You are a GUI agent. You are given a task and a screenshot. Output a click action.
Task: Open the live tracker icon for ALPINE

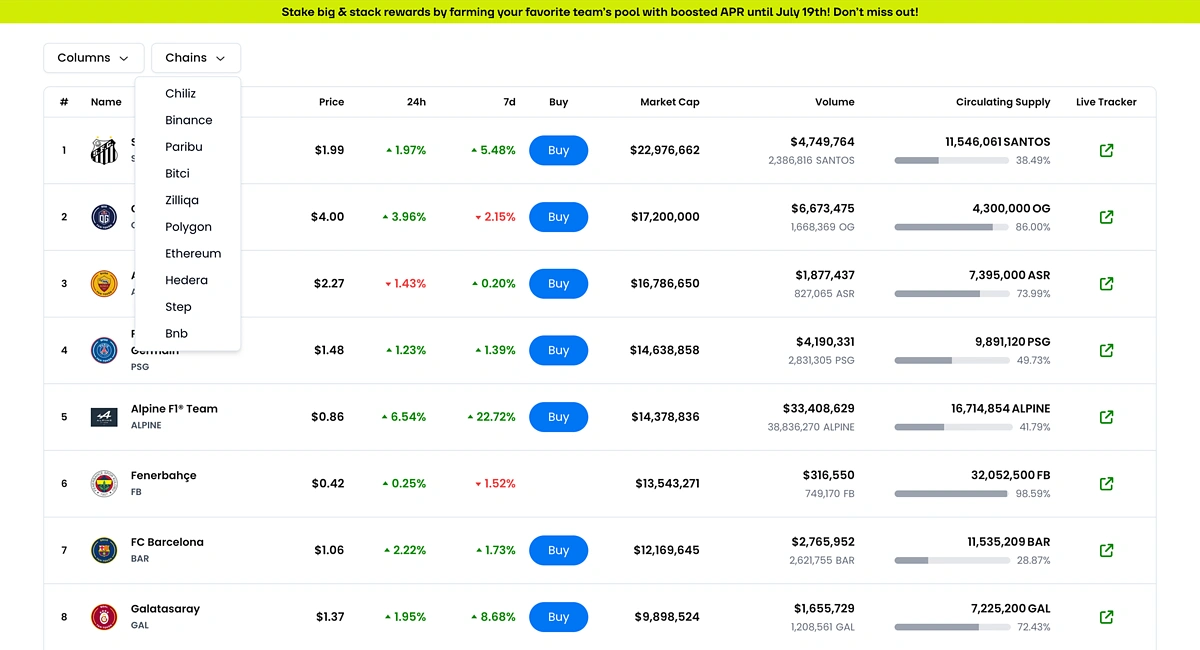(x=1106, y=417)
